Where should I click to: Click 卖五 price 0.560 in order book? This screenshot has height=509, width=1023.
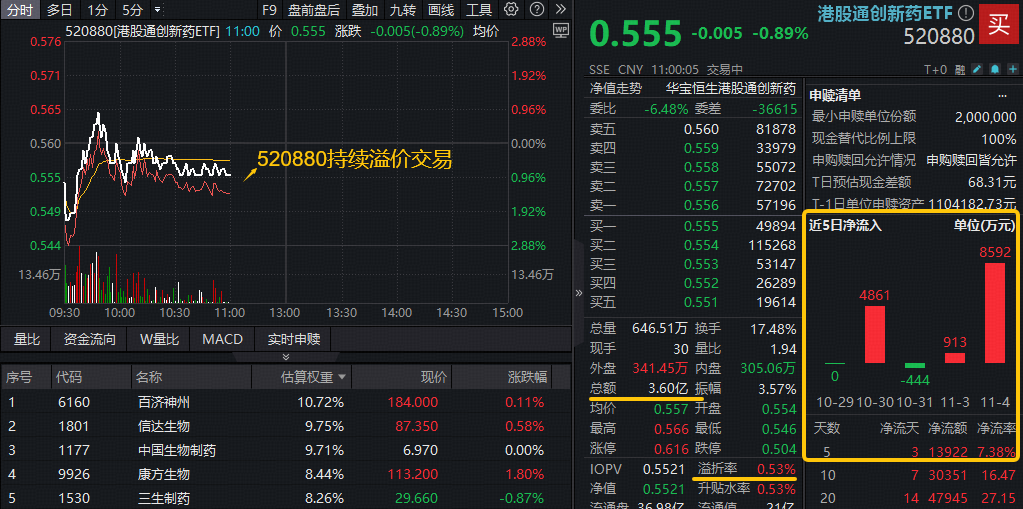(701, 129)
